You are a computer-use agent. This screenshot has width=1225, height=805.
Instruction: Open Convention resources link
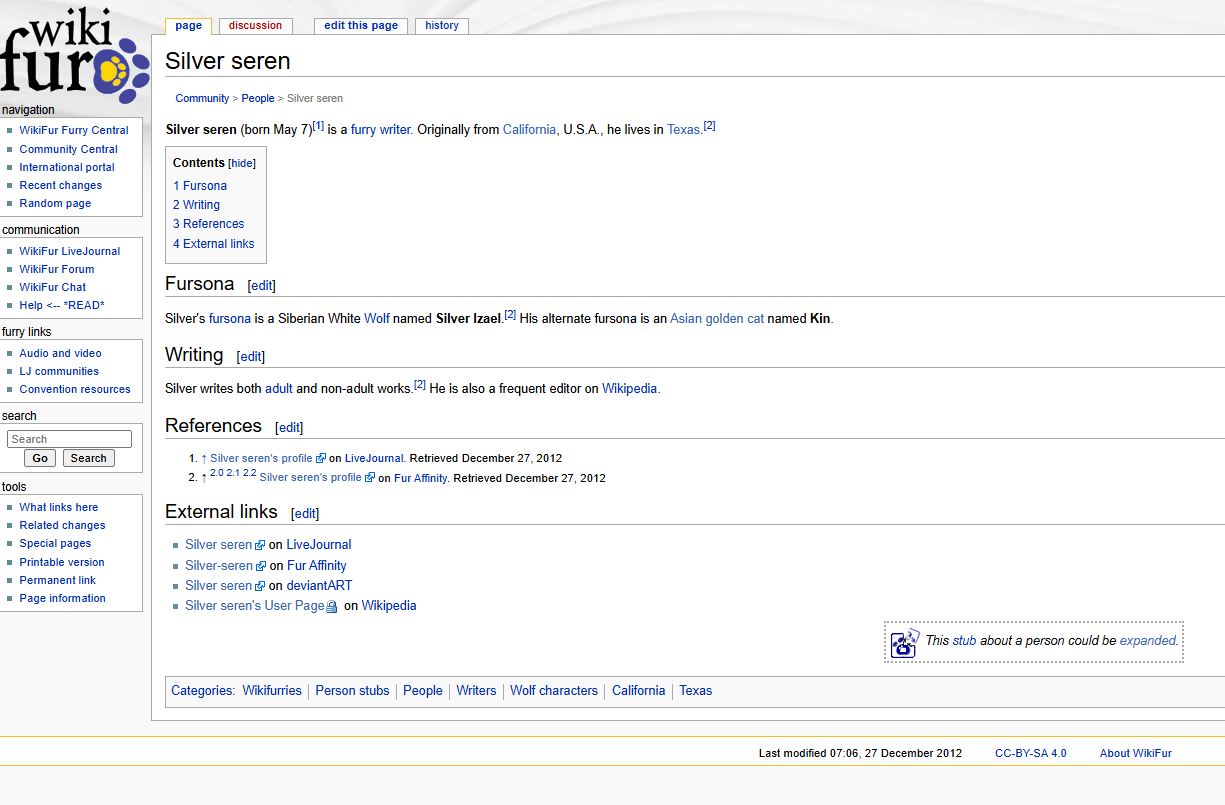click(x=75, y=389)
